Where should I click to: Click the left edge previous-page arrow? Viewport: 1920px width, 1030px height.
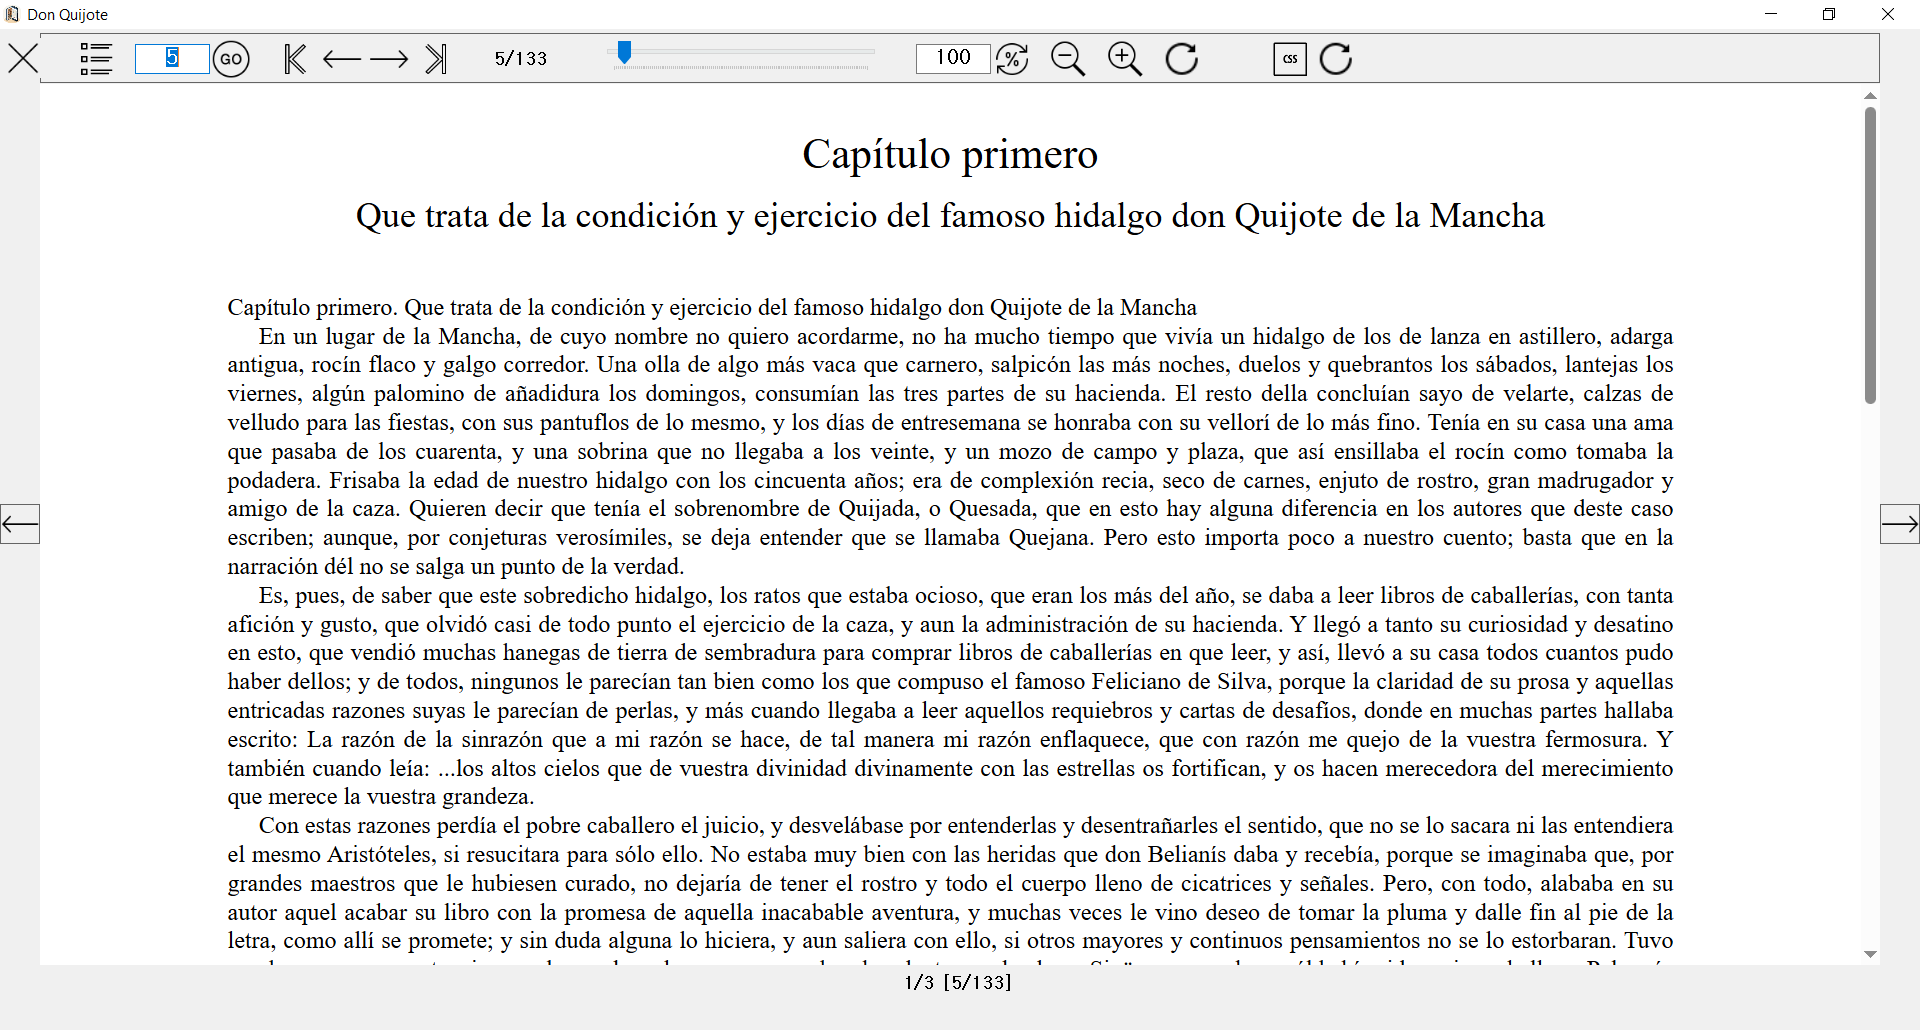20,524
